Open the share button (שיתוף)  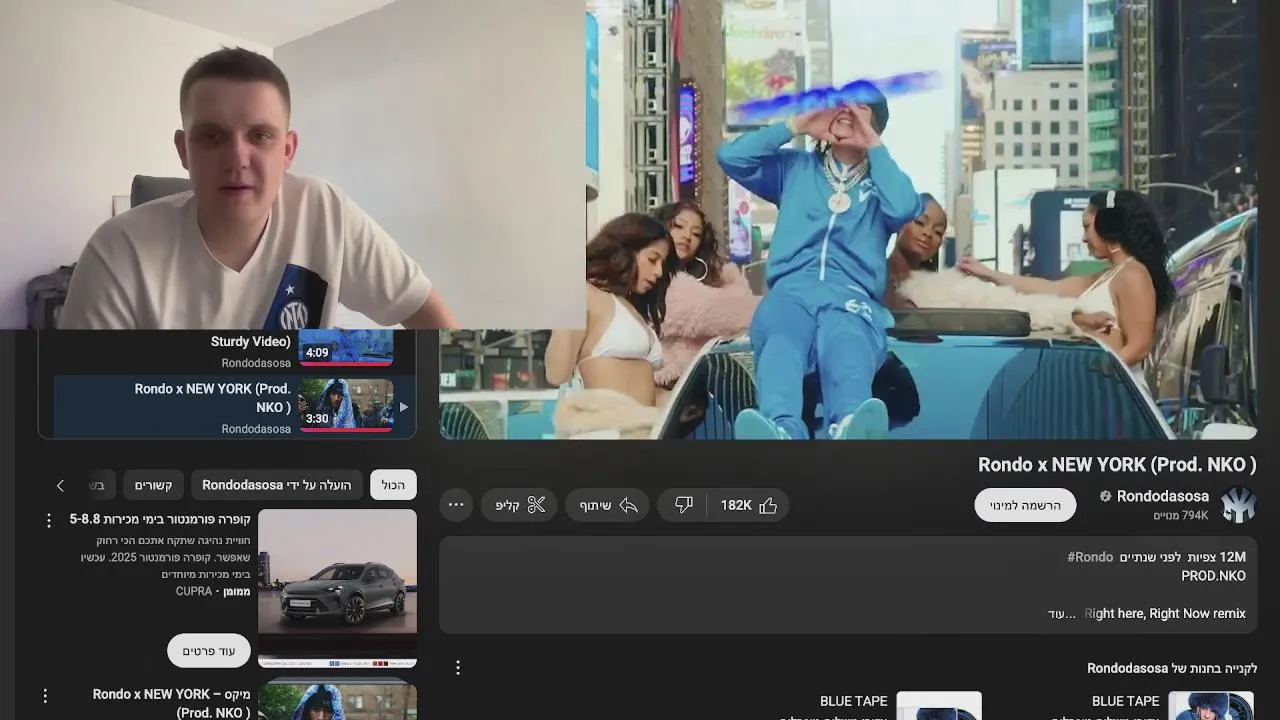[x=608, y=505]
